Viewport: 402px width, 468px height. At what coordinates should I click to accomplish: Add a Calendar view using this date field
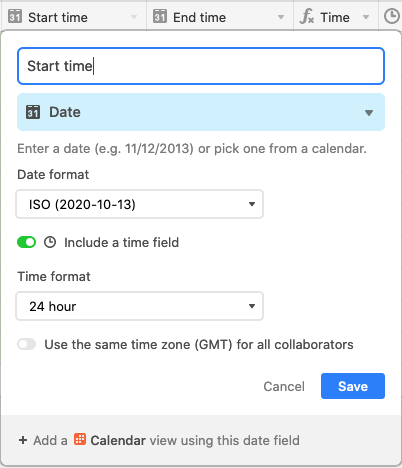[x=159, y=440]
